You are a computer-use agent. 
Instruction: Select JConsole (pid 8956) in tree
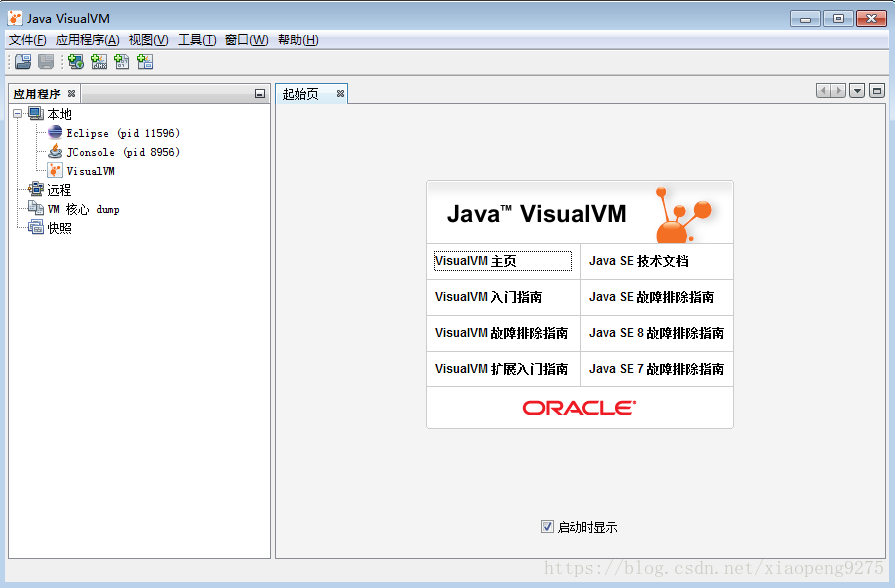(123, 152)
